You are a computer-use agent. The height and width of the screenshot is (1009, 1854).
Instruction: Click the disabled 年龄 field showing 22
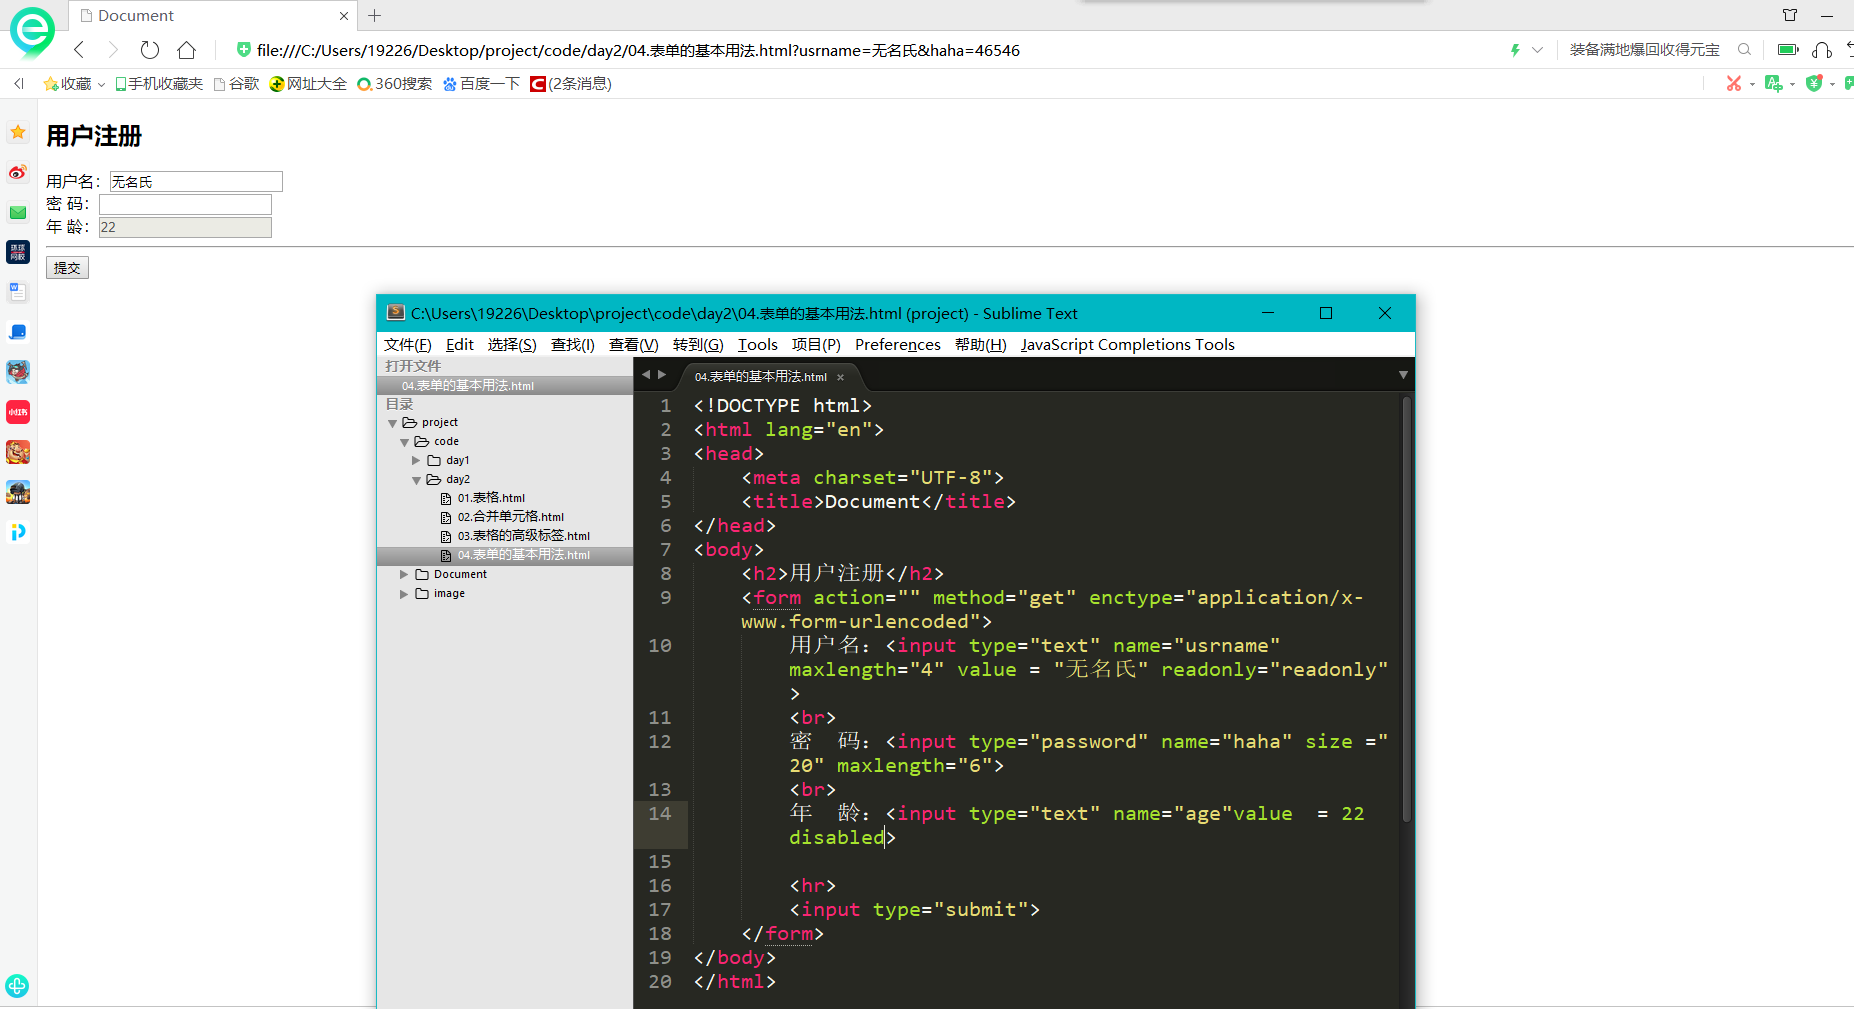(185, 227)
